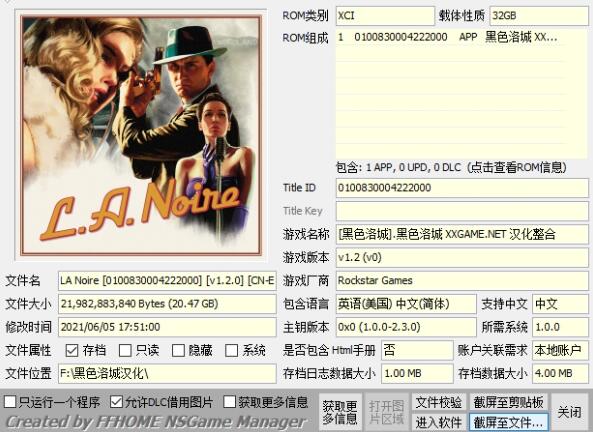Click the 获取更多信息 button

tap(340, 412)
